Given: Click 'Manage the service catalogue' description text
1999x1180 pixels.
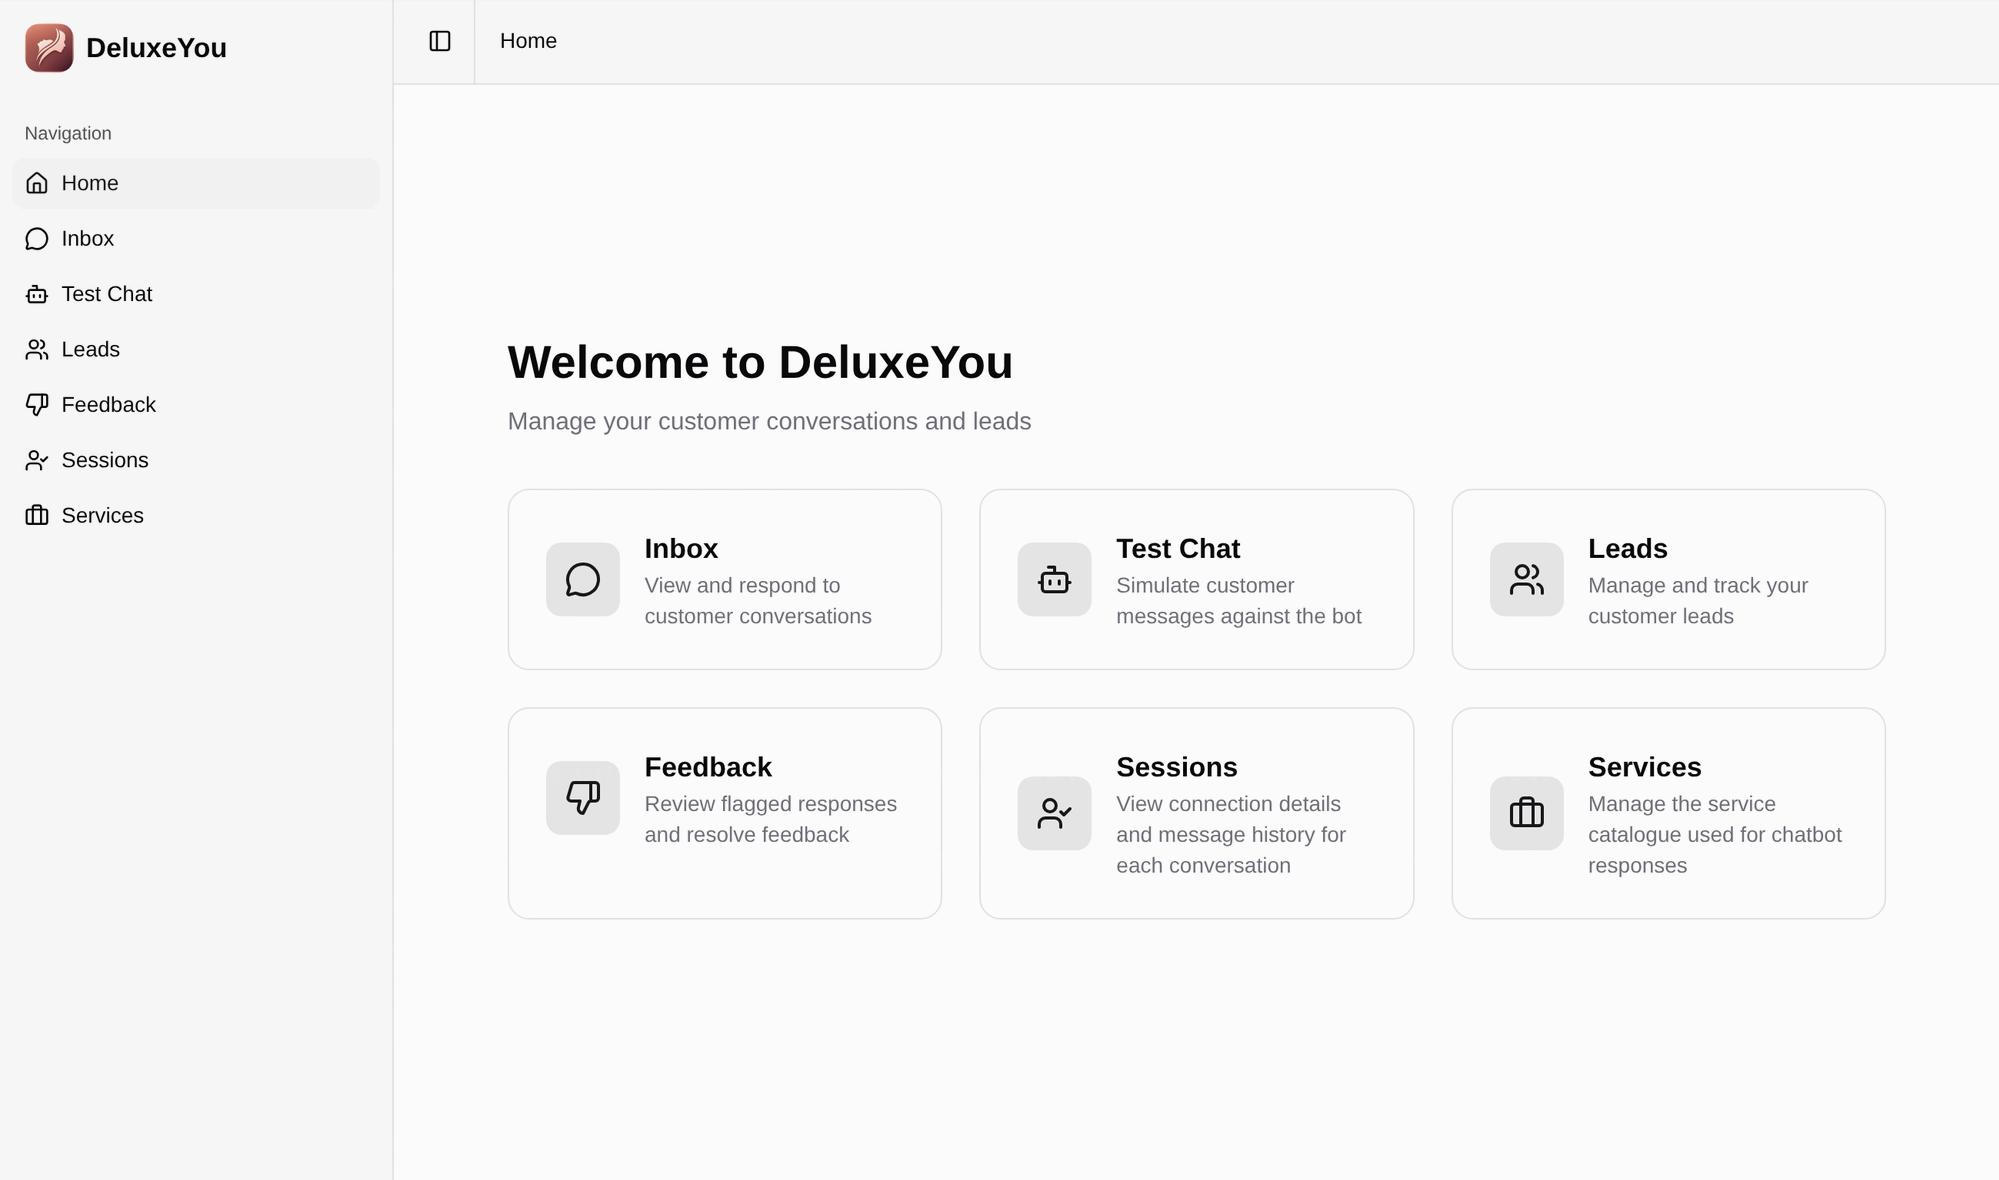Looking at the screenshot, I should (1715, 835).
